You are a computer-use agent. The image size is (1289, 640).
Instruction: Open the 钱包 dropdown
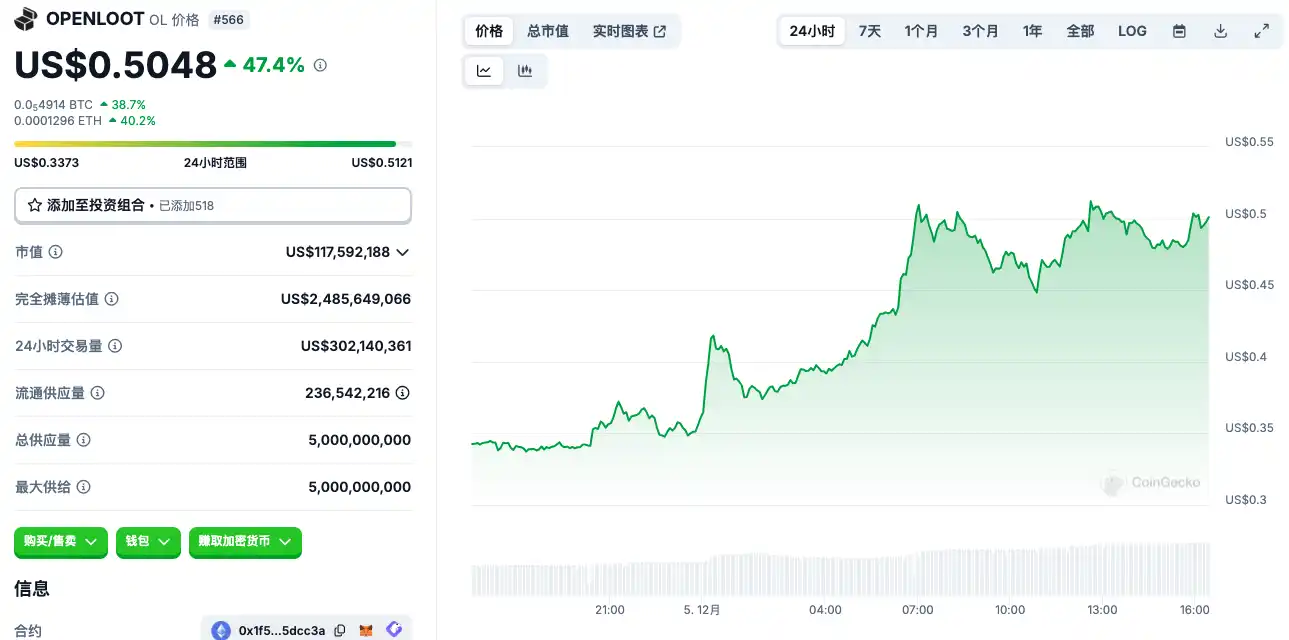148,541
